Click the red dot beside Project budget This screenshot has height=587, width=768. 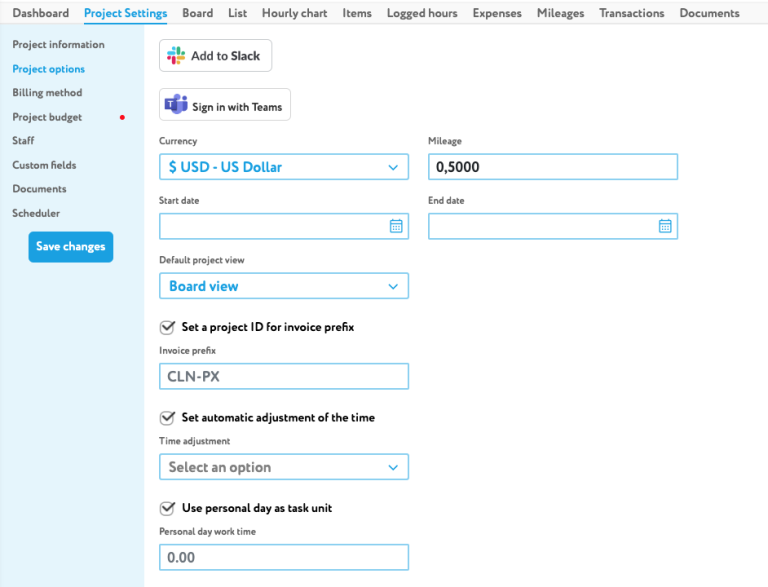pyautogui.click(x=122, y=117)
